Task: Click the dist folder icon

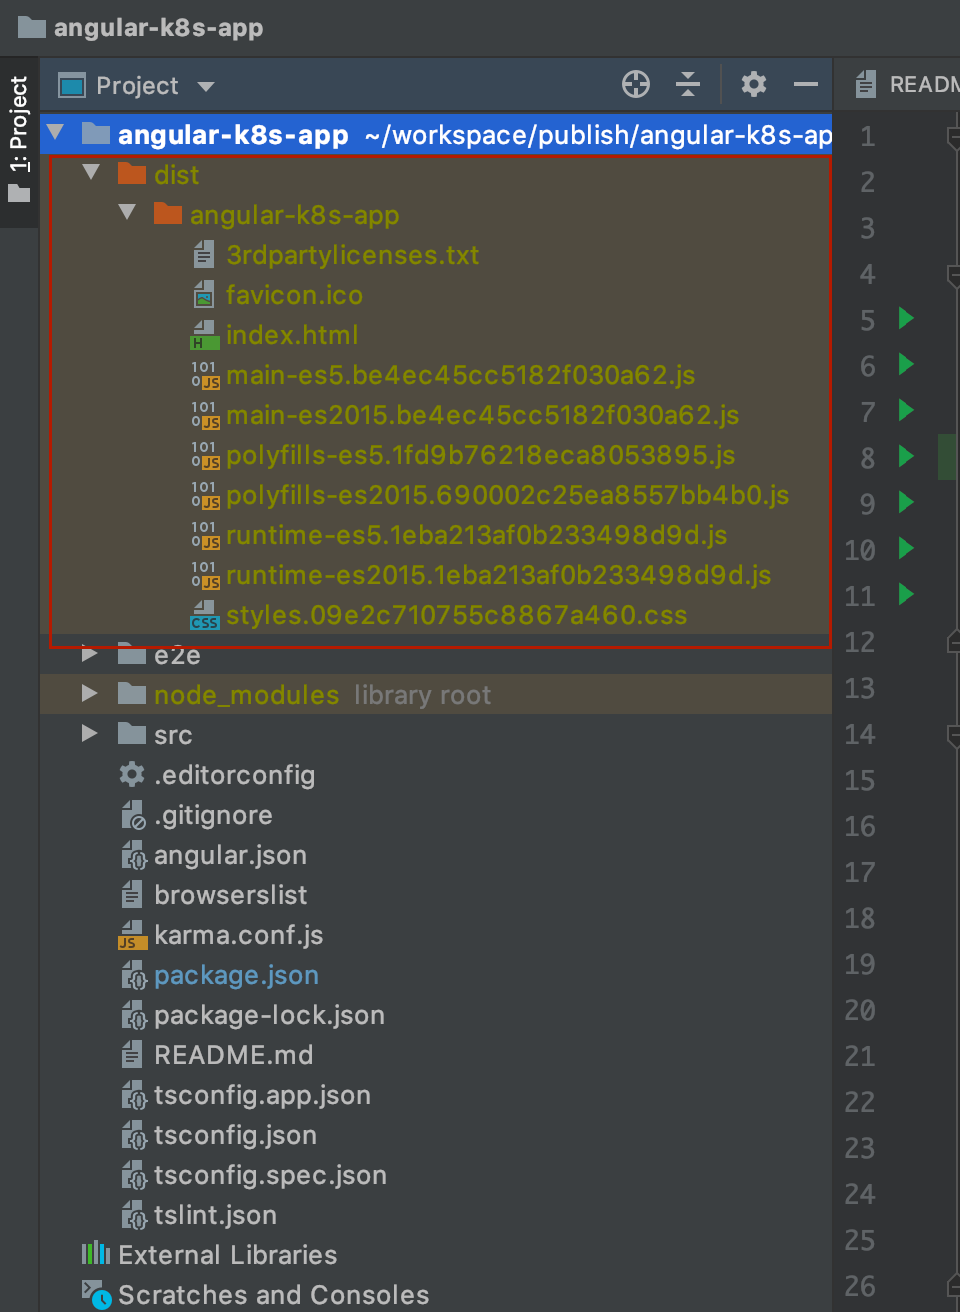Action: click(132, 173)
